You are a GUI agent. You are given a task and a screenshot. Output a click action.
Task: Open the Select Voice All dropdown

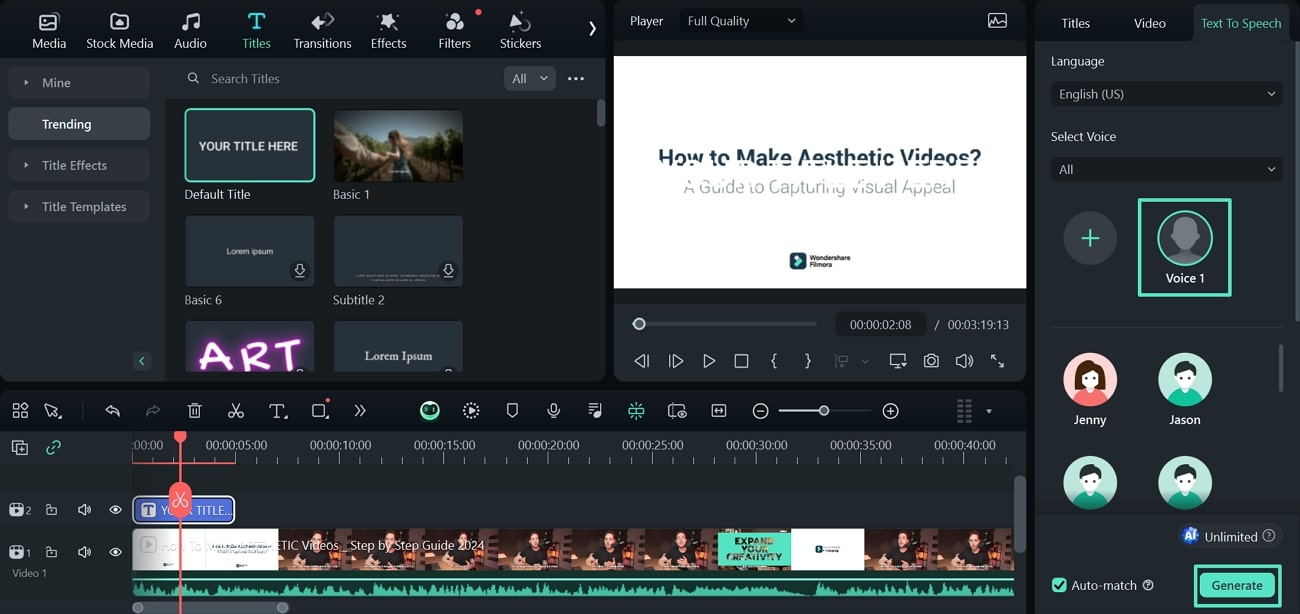pos(1167,170)
